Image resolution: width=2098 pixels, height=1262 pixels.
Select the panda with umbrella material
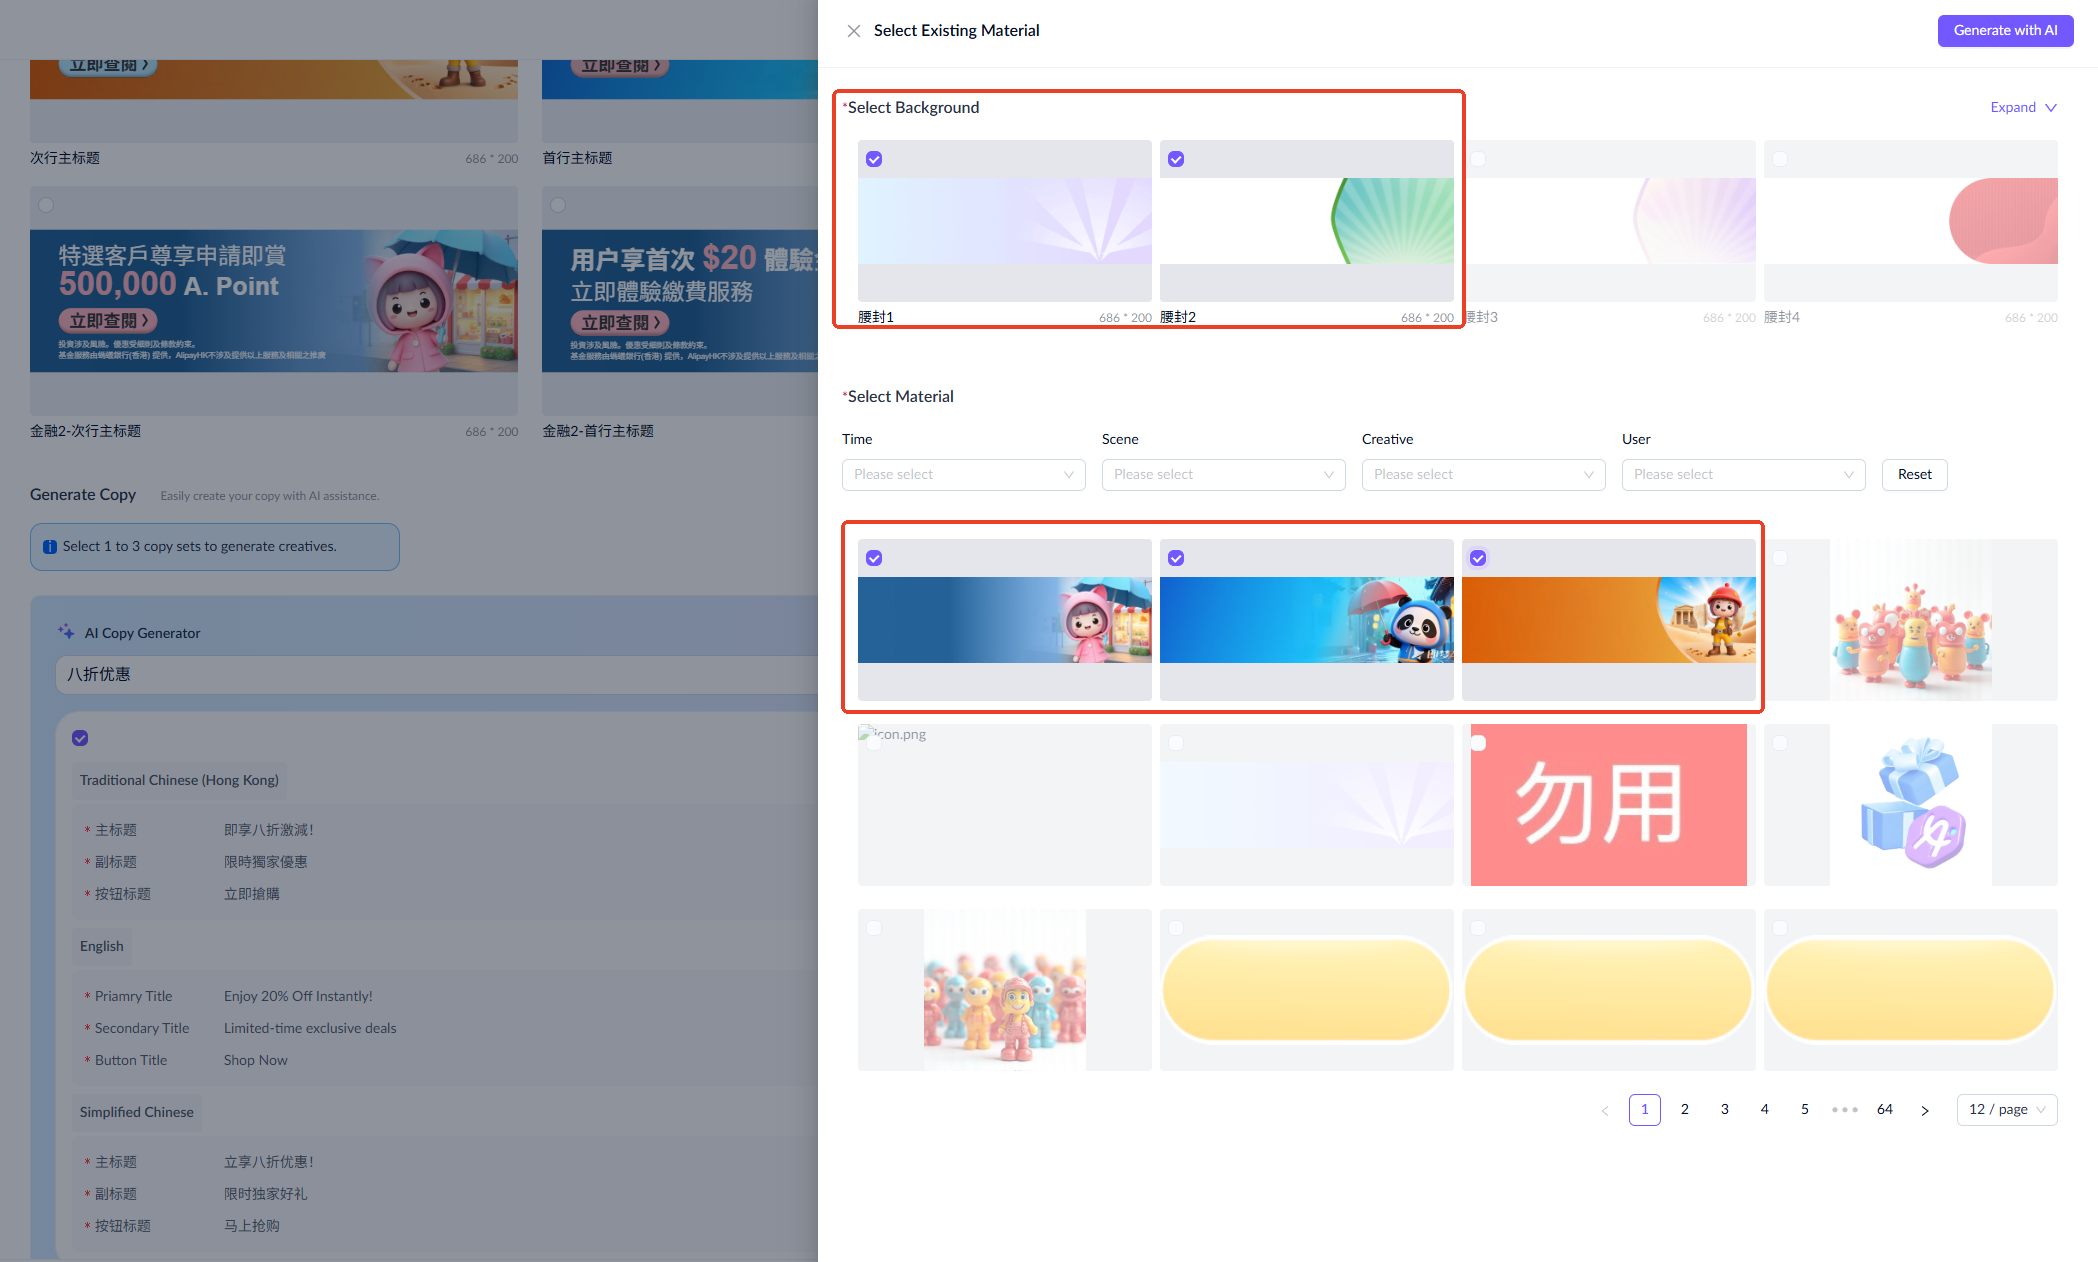1306,620
